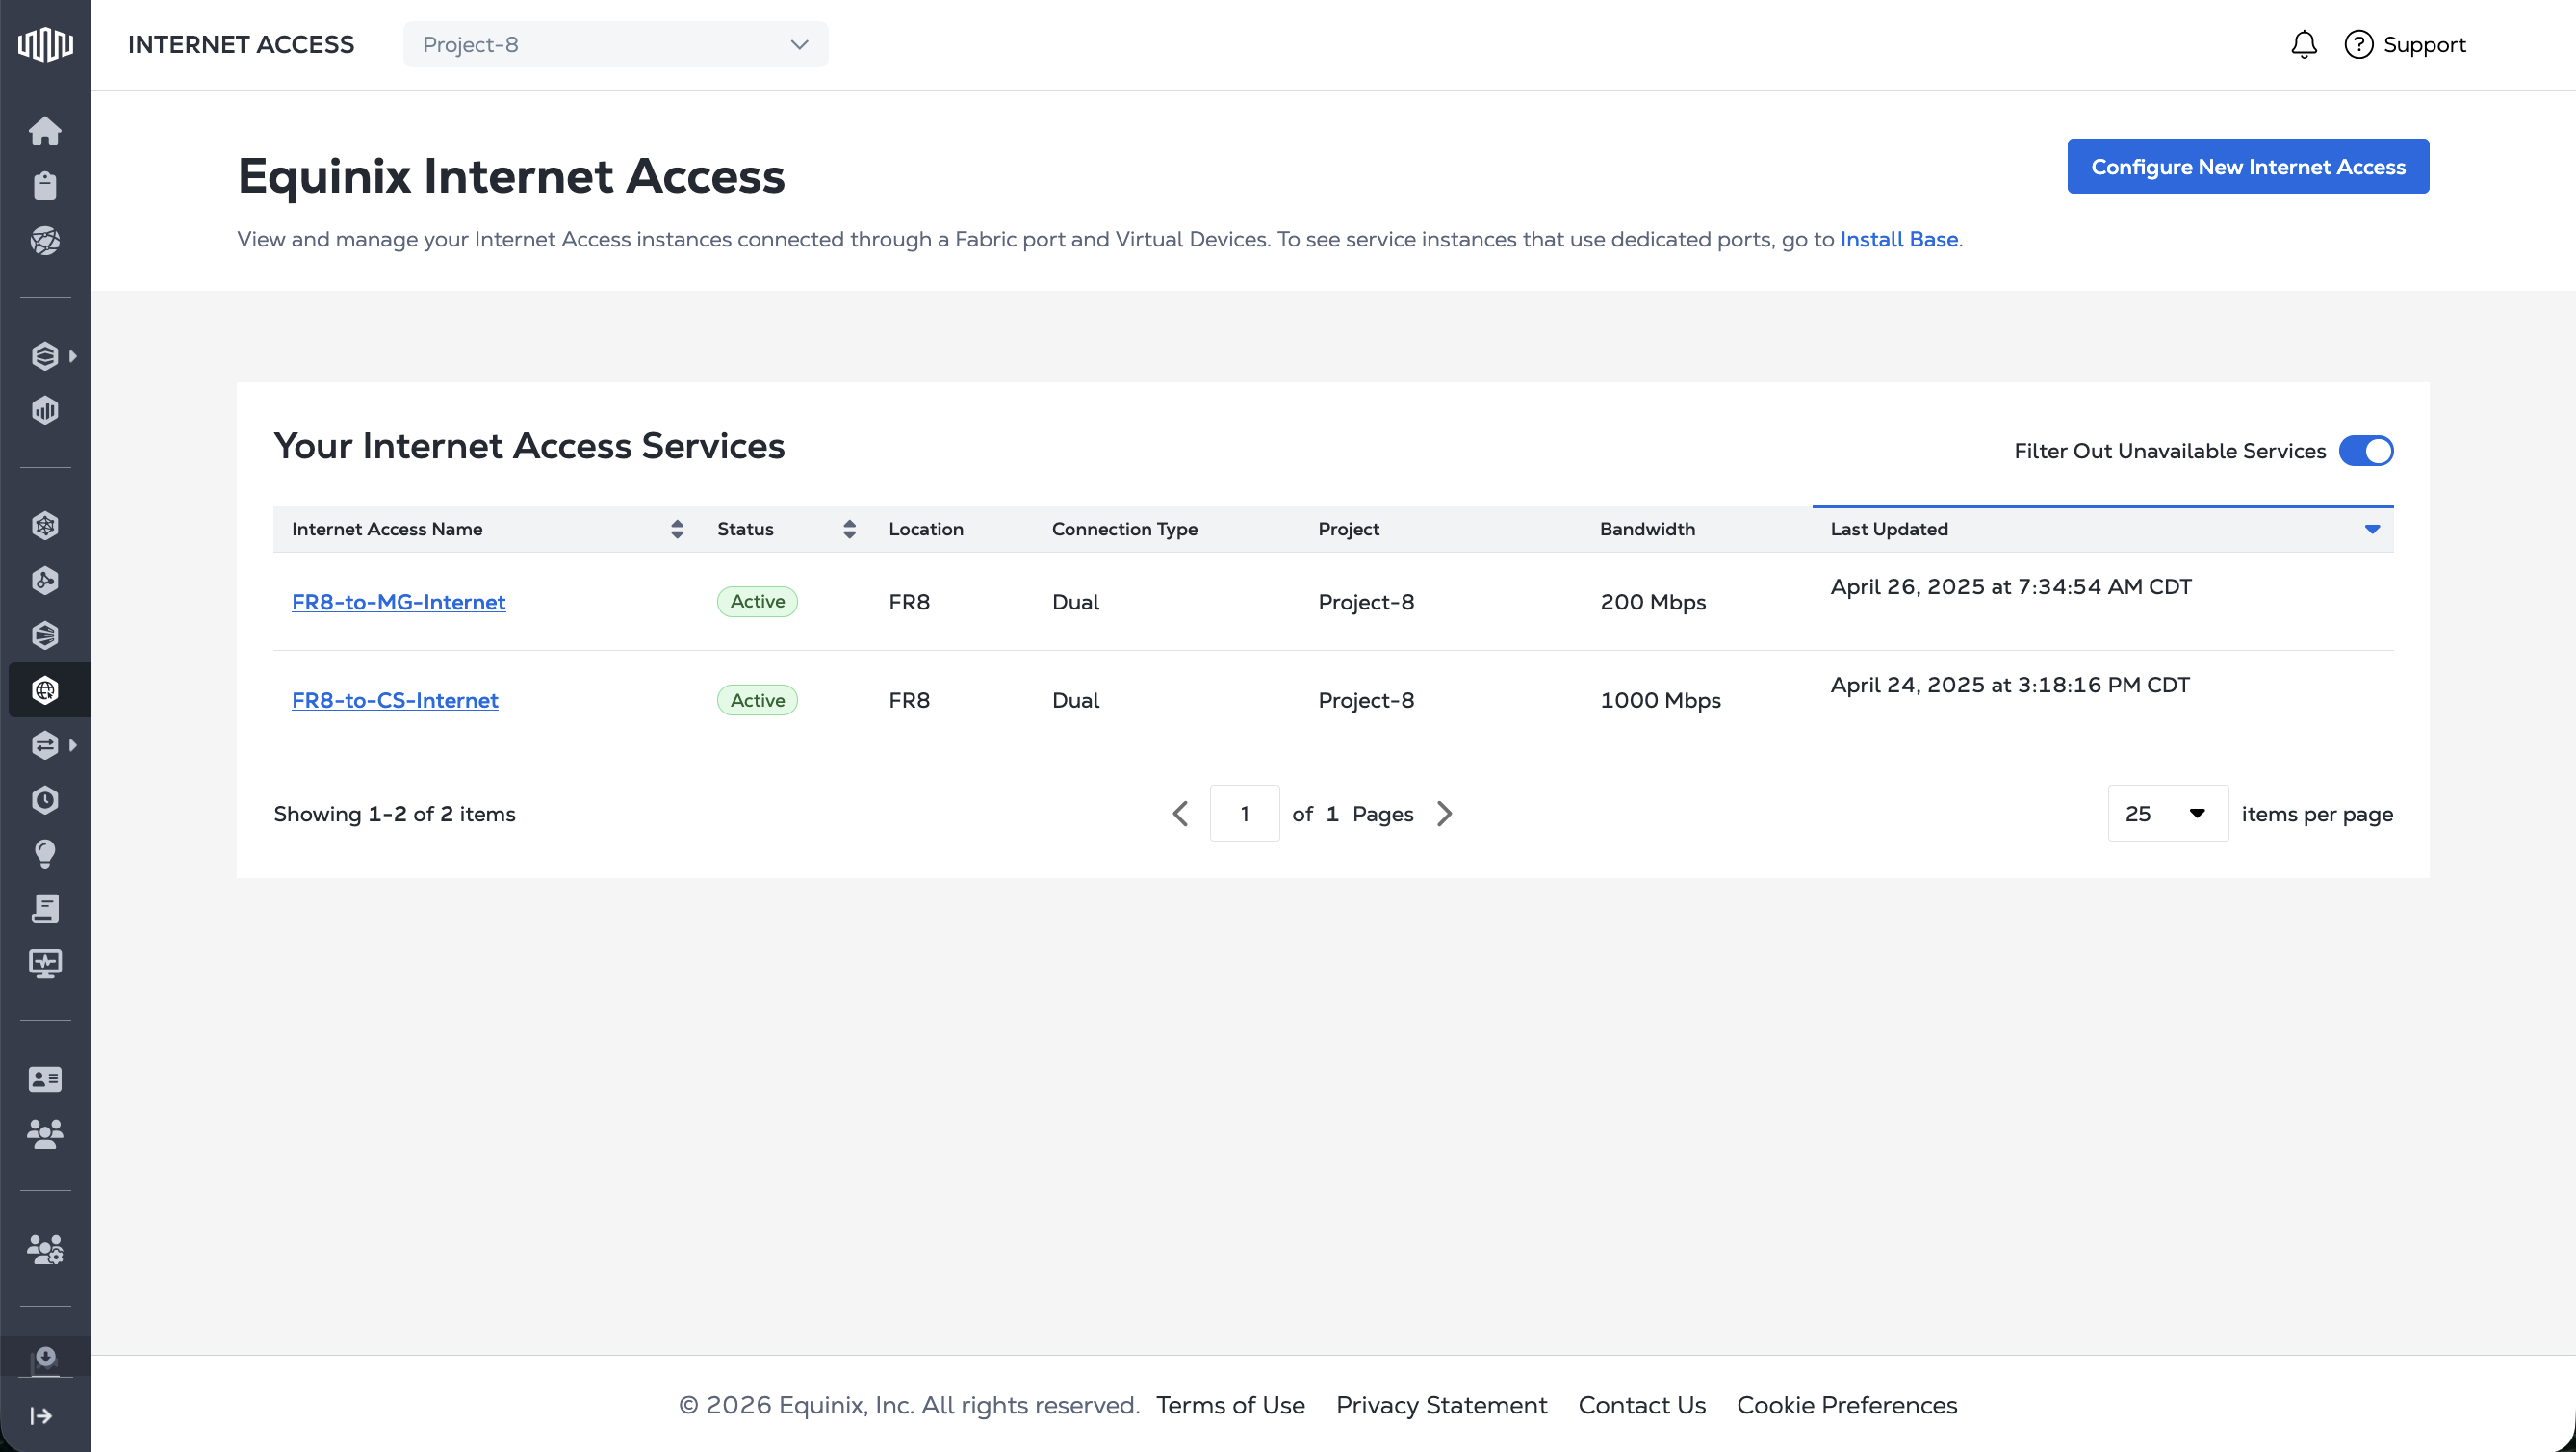2576x1452 pixels.
Task: Go to next page arrow
Action: tap(1444, 813)
